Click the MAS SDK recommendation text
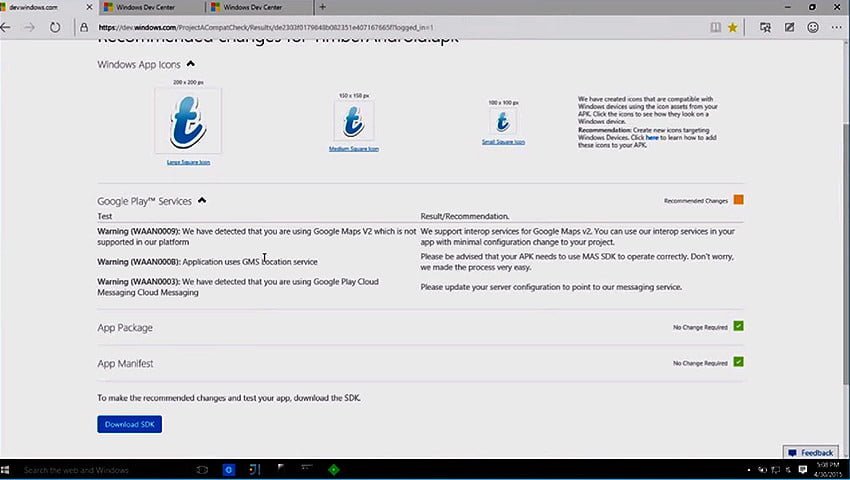This screenshot has width=850, height=480. click(x=577, y=262)
